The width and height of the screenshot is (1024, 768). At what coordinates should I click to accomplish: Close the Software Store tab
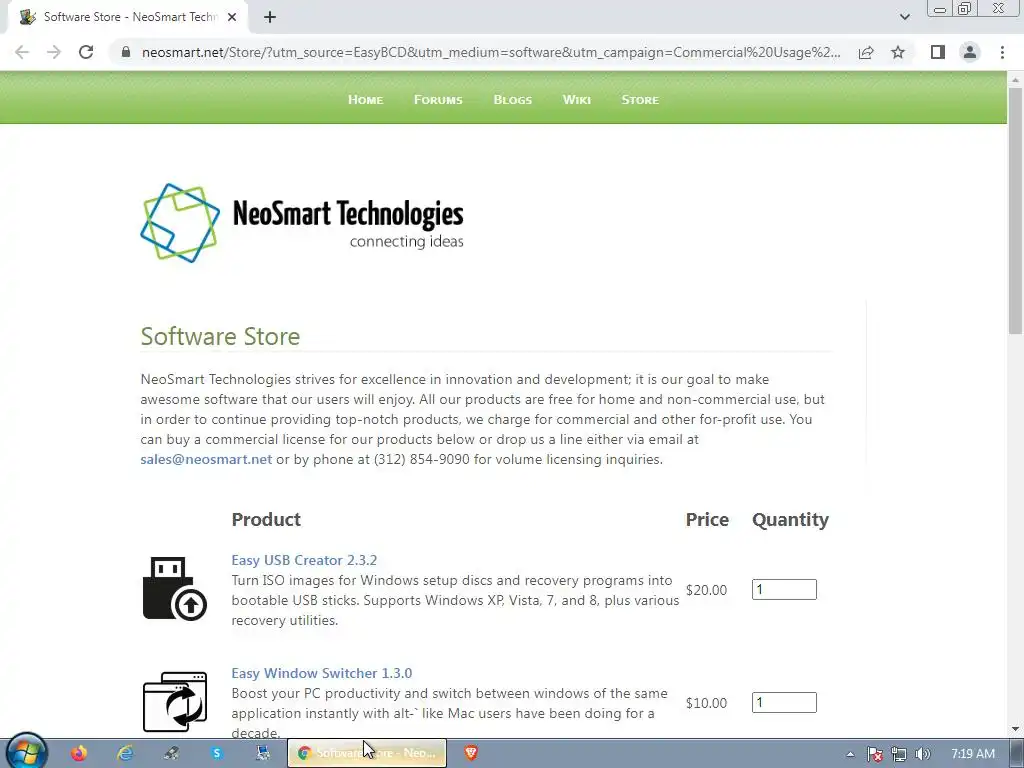[x=232, y=17]
